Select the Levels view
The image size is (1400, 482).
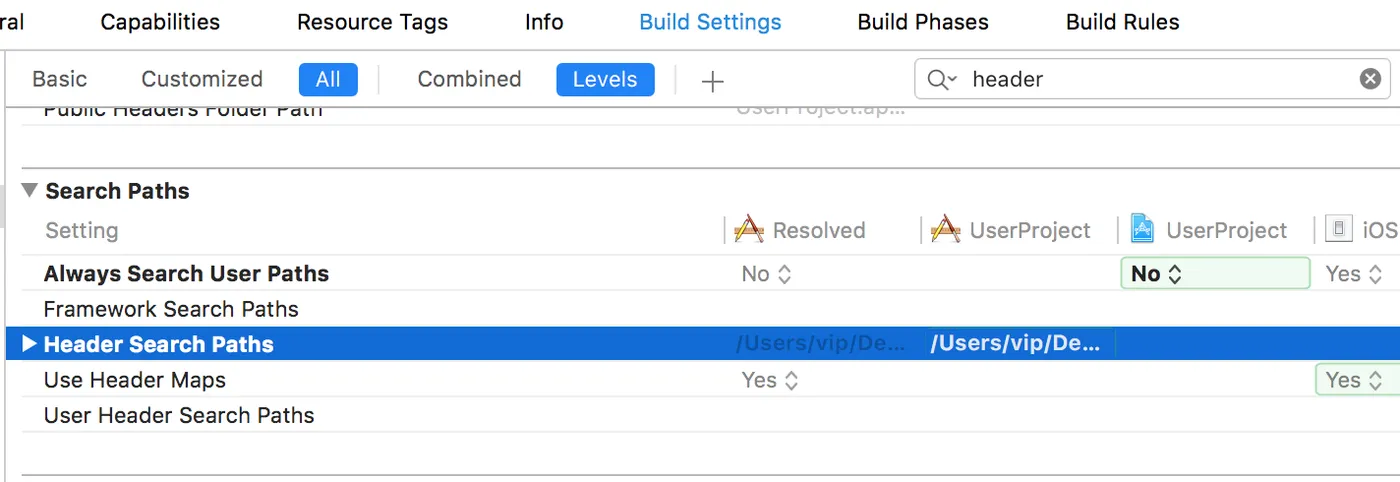[x=605, y=79]
